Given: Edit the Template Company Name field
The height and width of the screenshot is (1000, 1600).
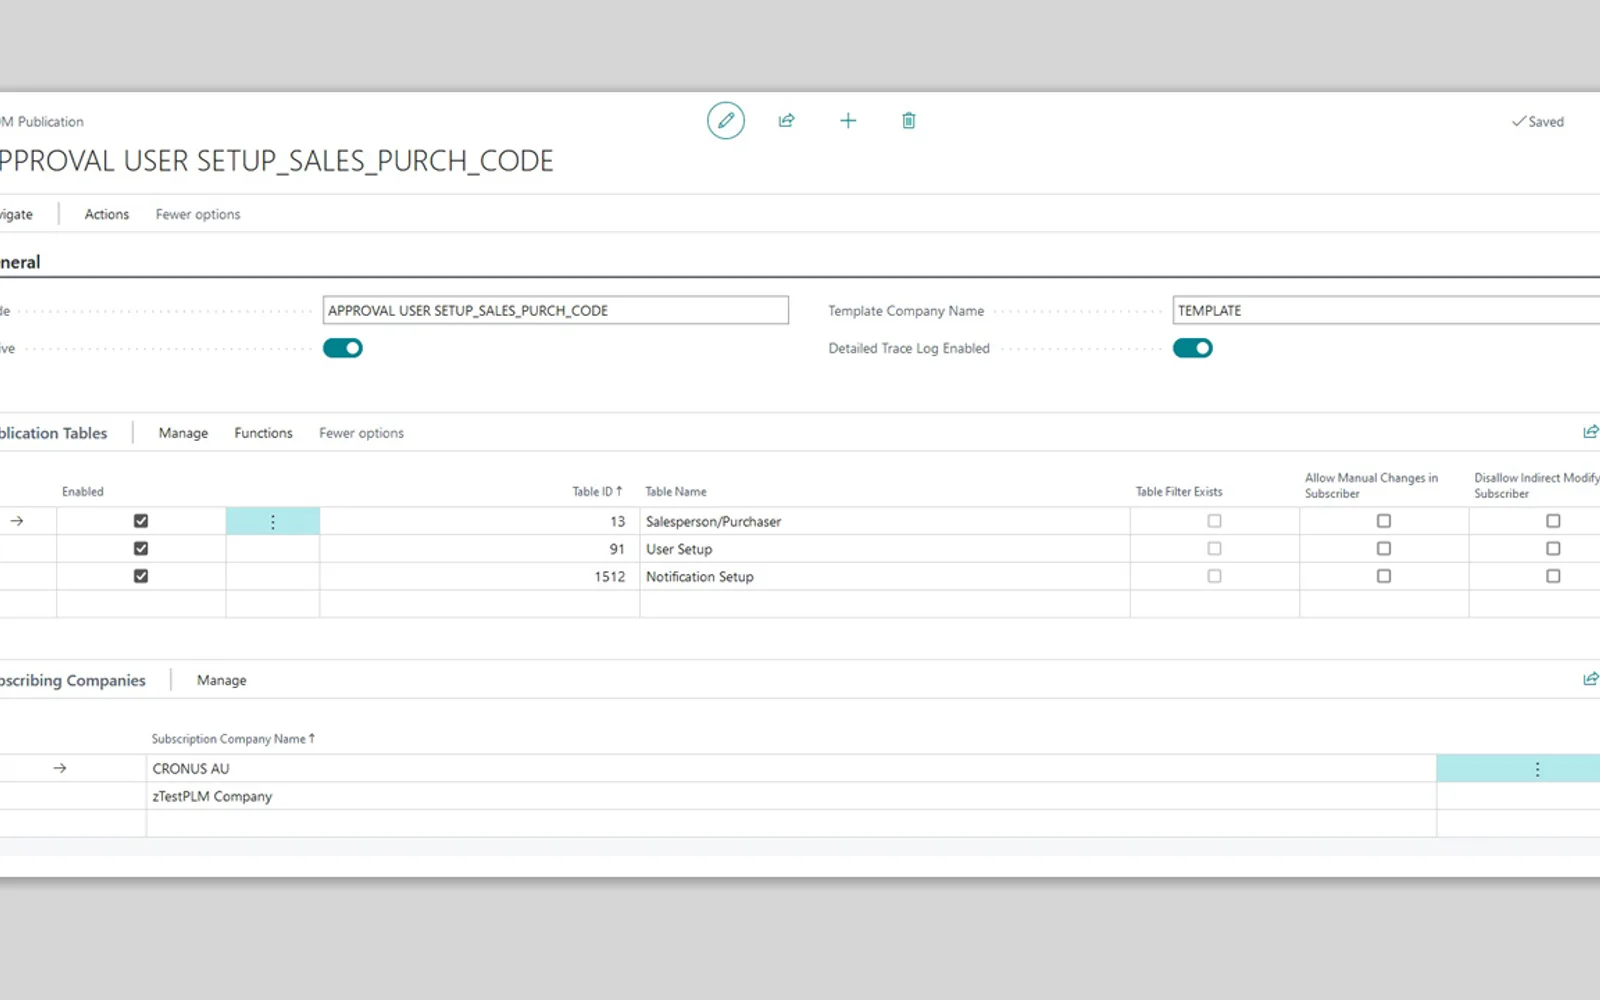Looking at the screenshot, I should [1386, 310].
